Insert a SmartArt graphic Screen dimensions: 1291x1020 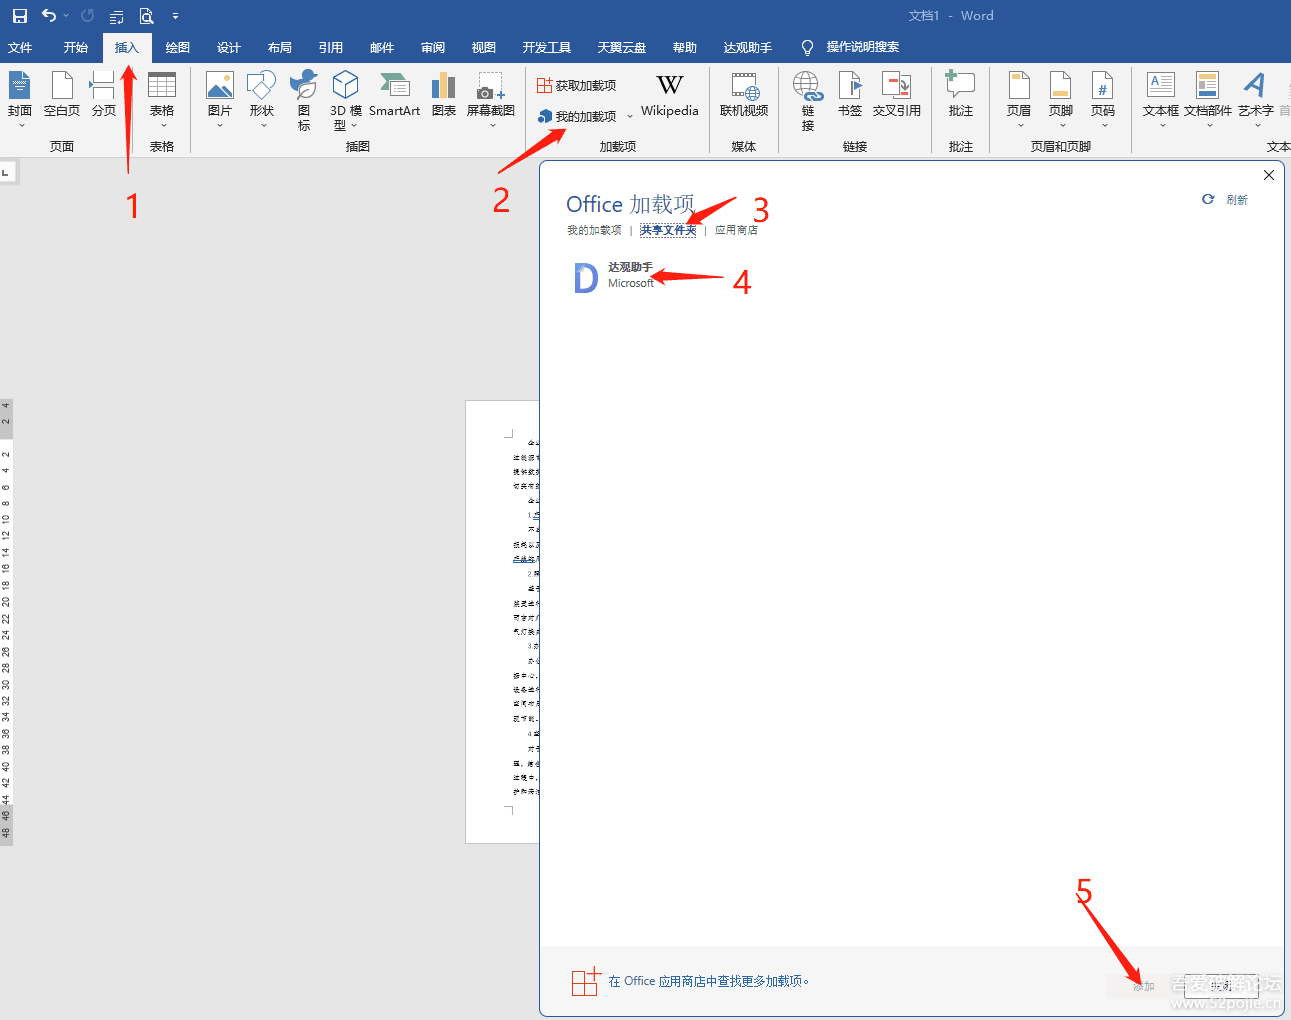(394, 95)
